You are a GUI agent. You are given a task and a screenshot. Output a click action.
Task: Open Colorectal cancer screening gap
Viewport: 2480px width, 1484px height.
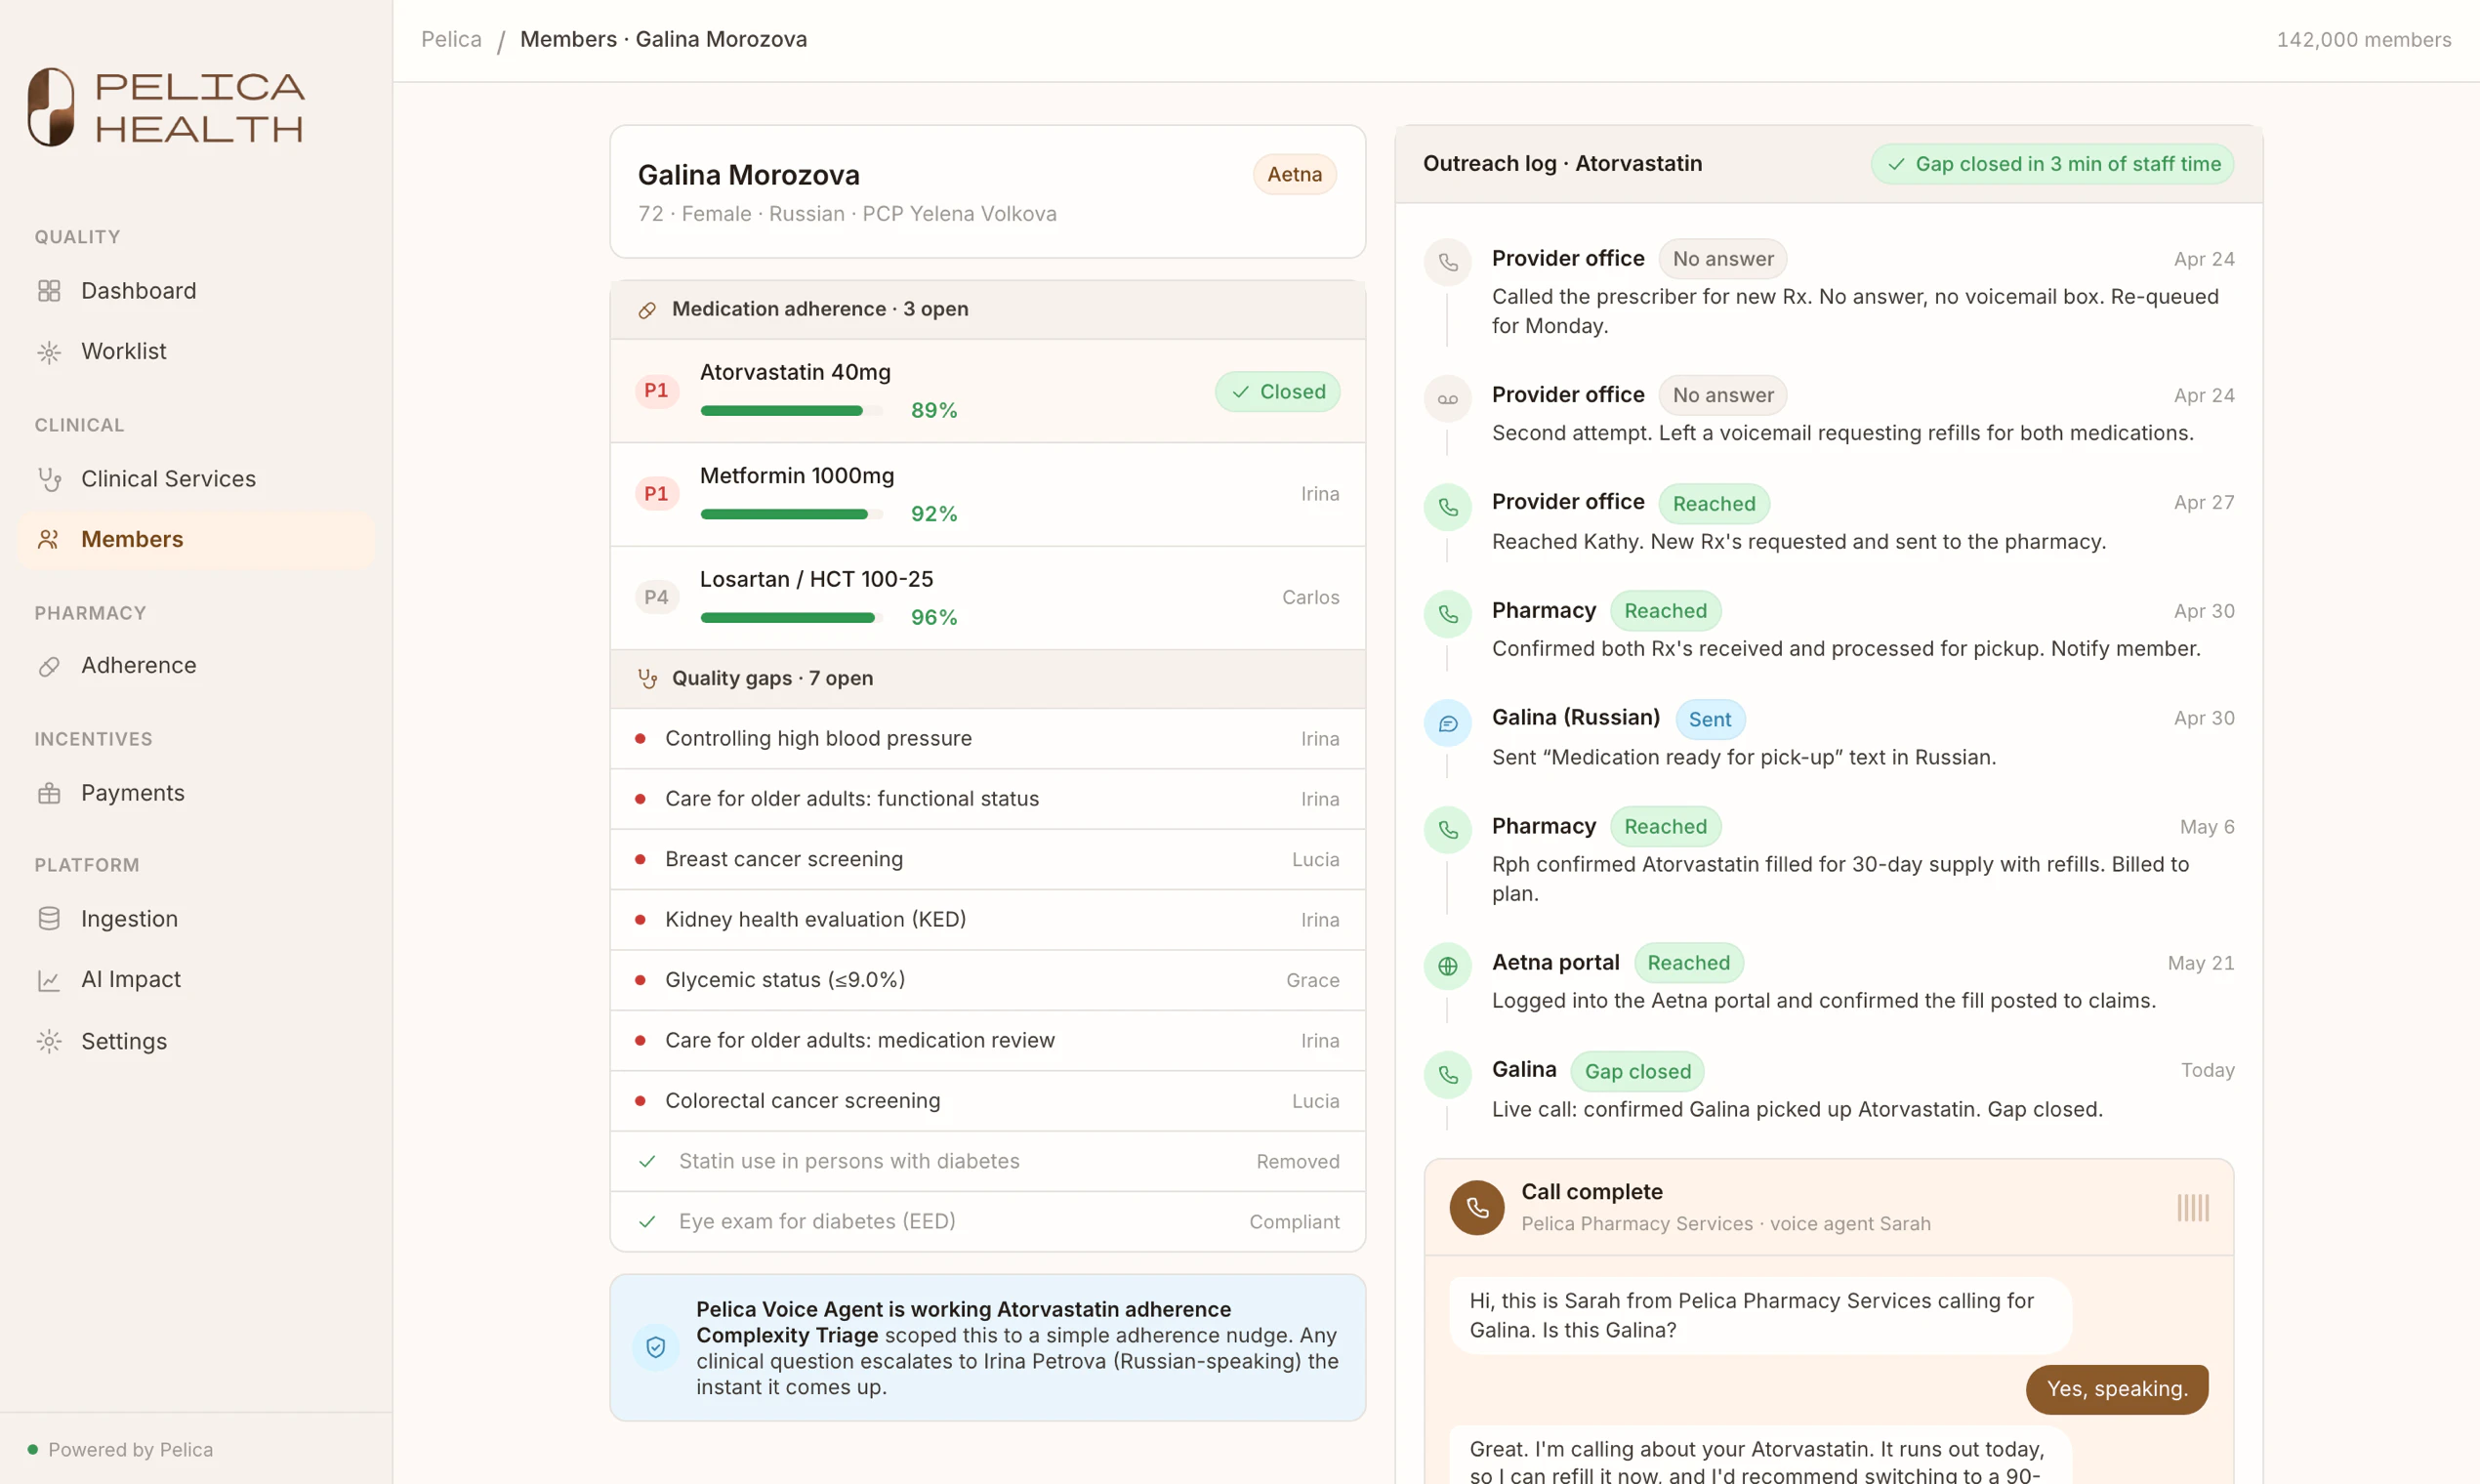pyautogui.click(x=987, y=1101)
